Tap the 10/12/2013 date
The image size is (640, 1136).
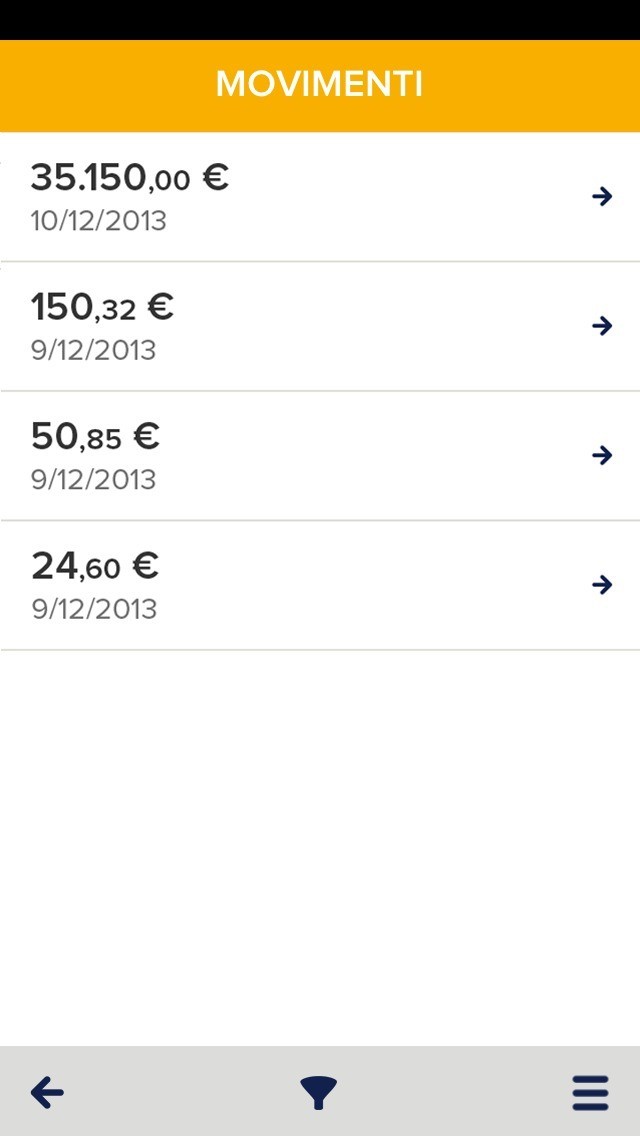[98, 221]
